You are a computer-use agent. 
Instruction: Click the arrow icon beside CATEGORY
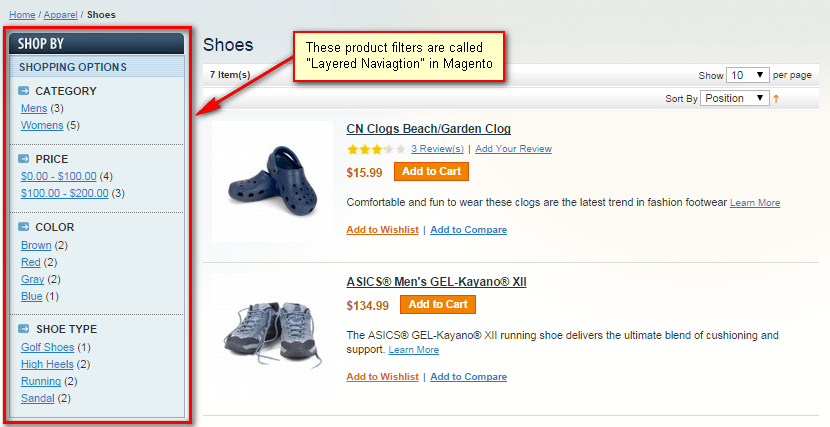25,91
